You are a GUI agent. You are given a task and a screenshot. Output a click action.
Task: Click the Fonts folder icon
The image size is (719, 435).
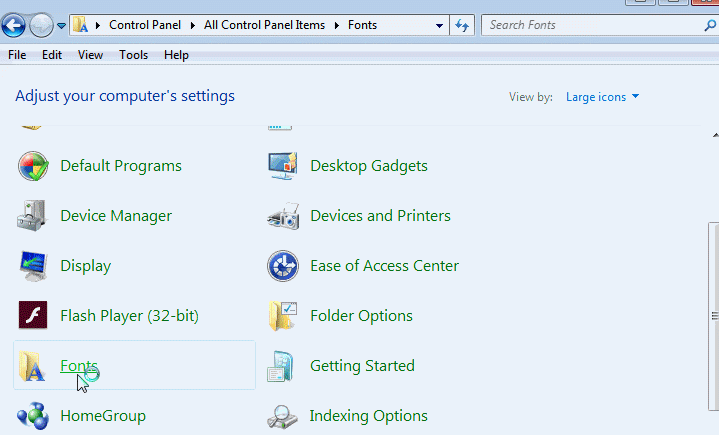click(33, 366)
